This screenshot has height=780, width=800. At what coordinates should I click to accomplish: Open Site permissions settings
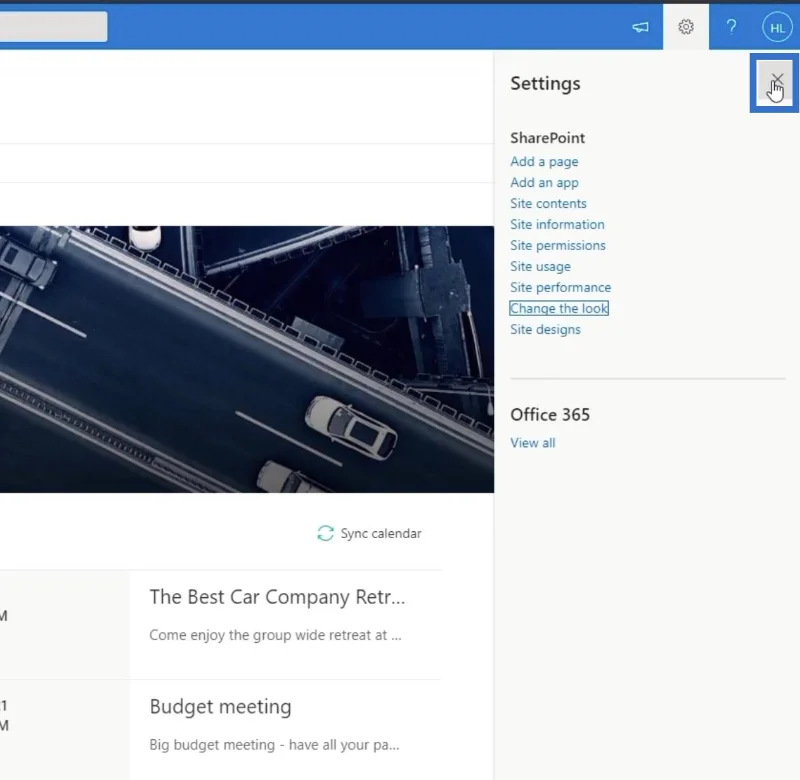click(x=558, y=245)
